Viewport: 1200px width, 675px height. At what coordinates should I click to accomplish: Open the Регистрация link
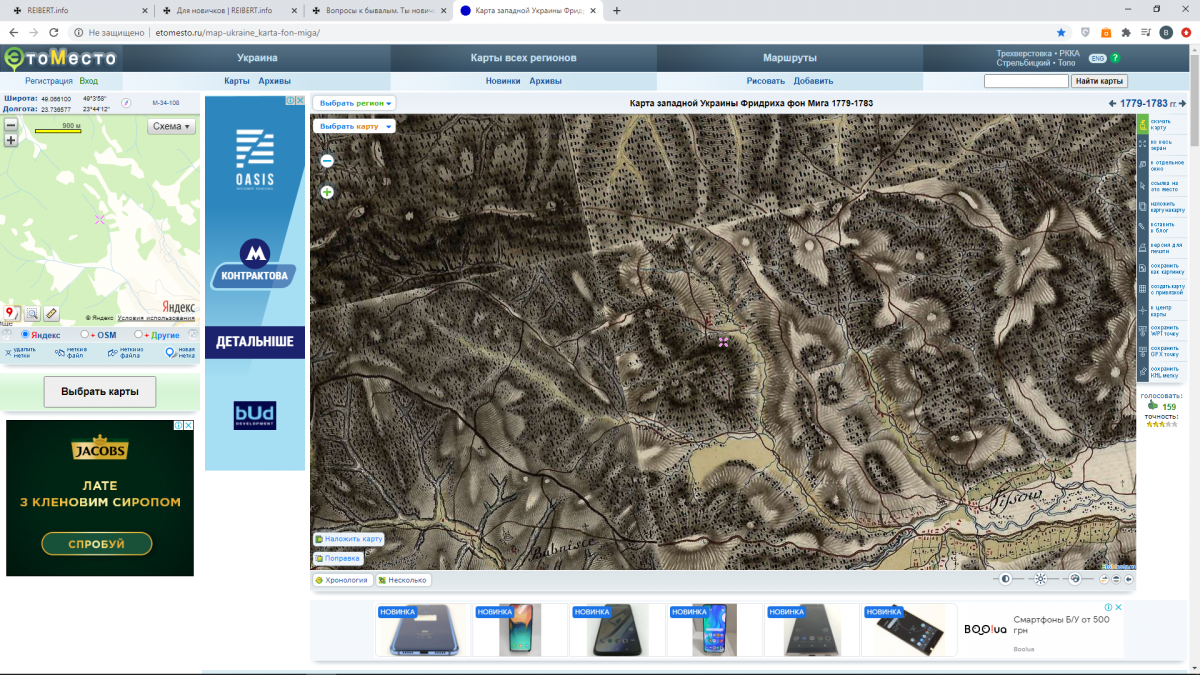pyautogui.click(x=49, y=81)
